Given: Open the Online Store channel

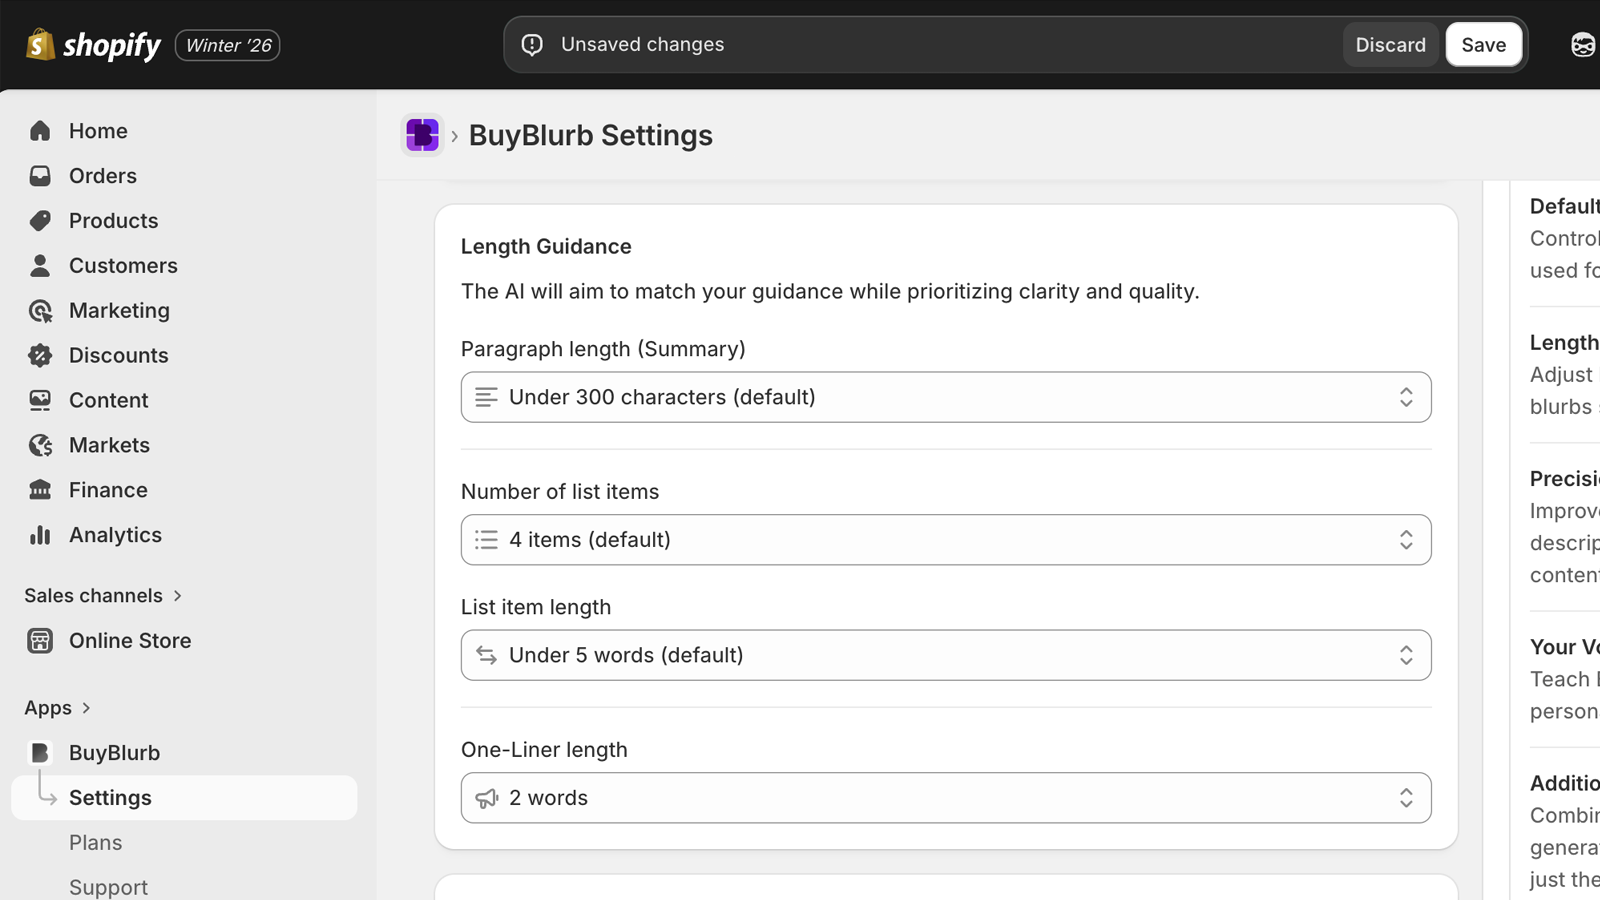Looking at the screenshot, I should coord(130,640).
